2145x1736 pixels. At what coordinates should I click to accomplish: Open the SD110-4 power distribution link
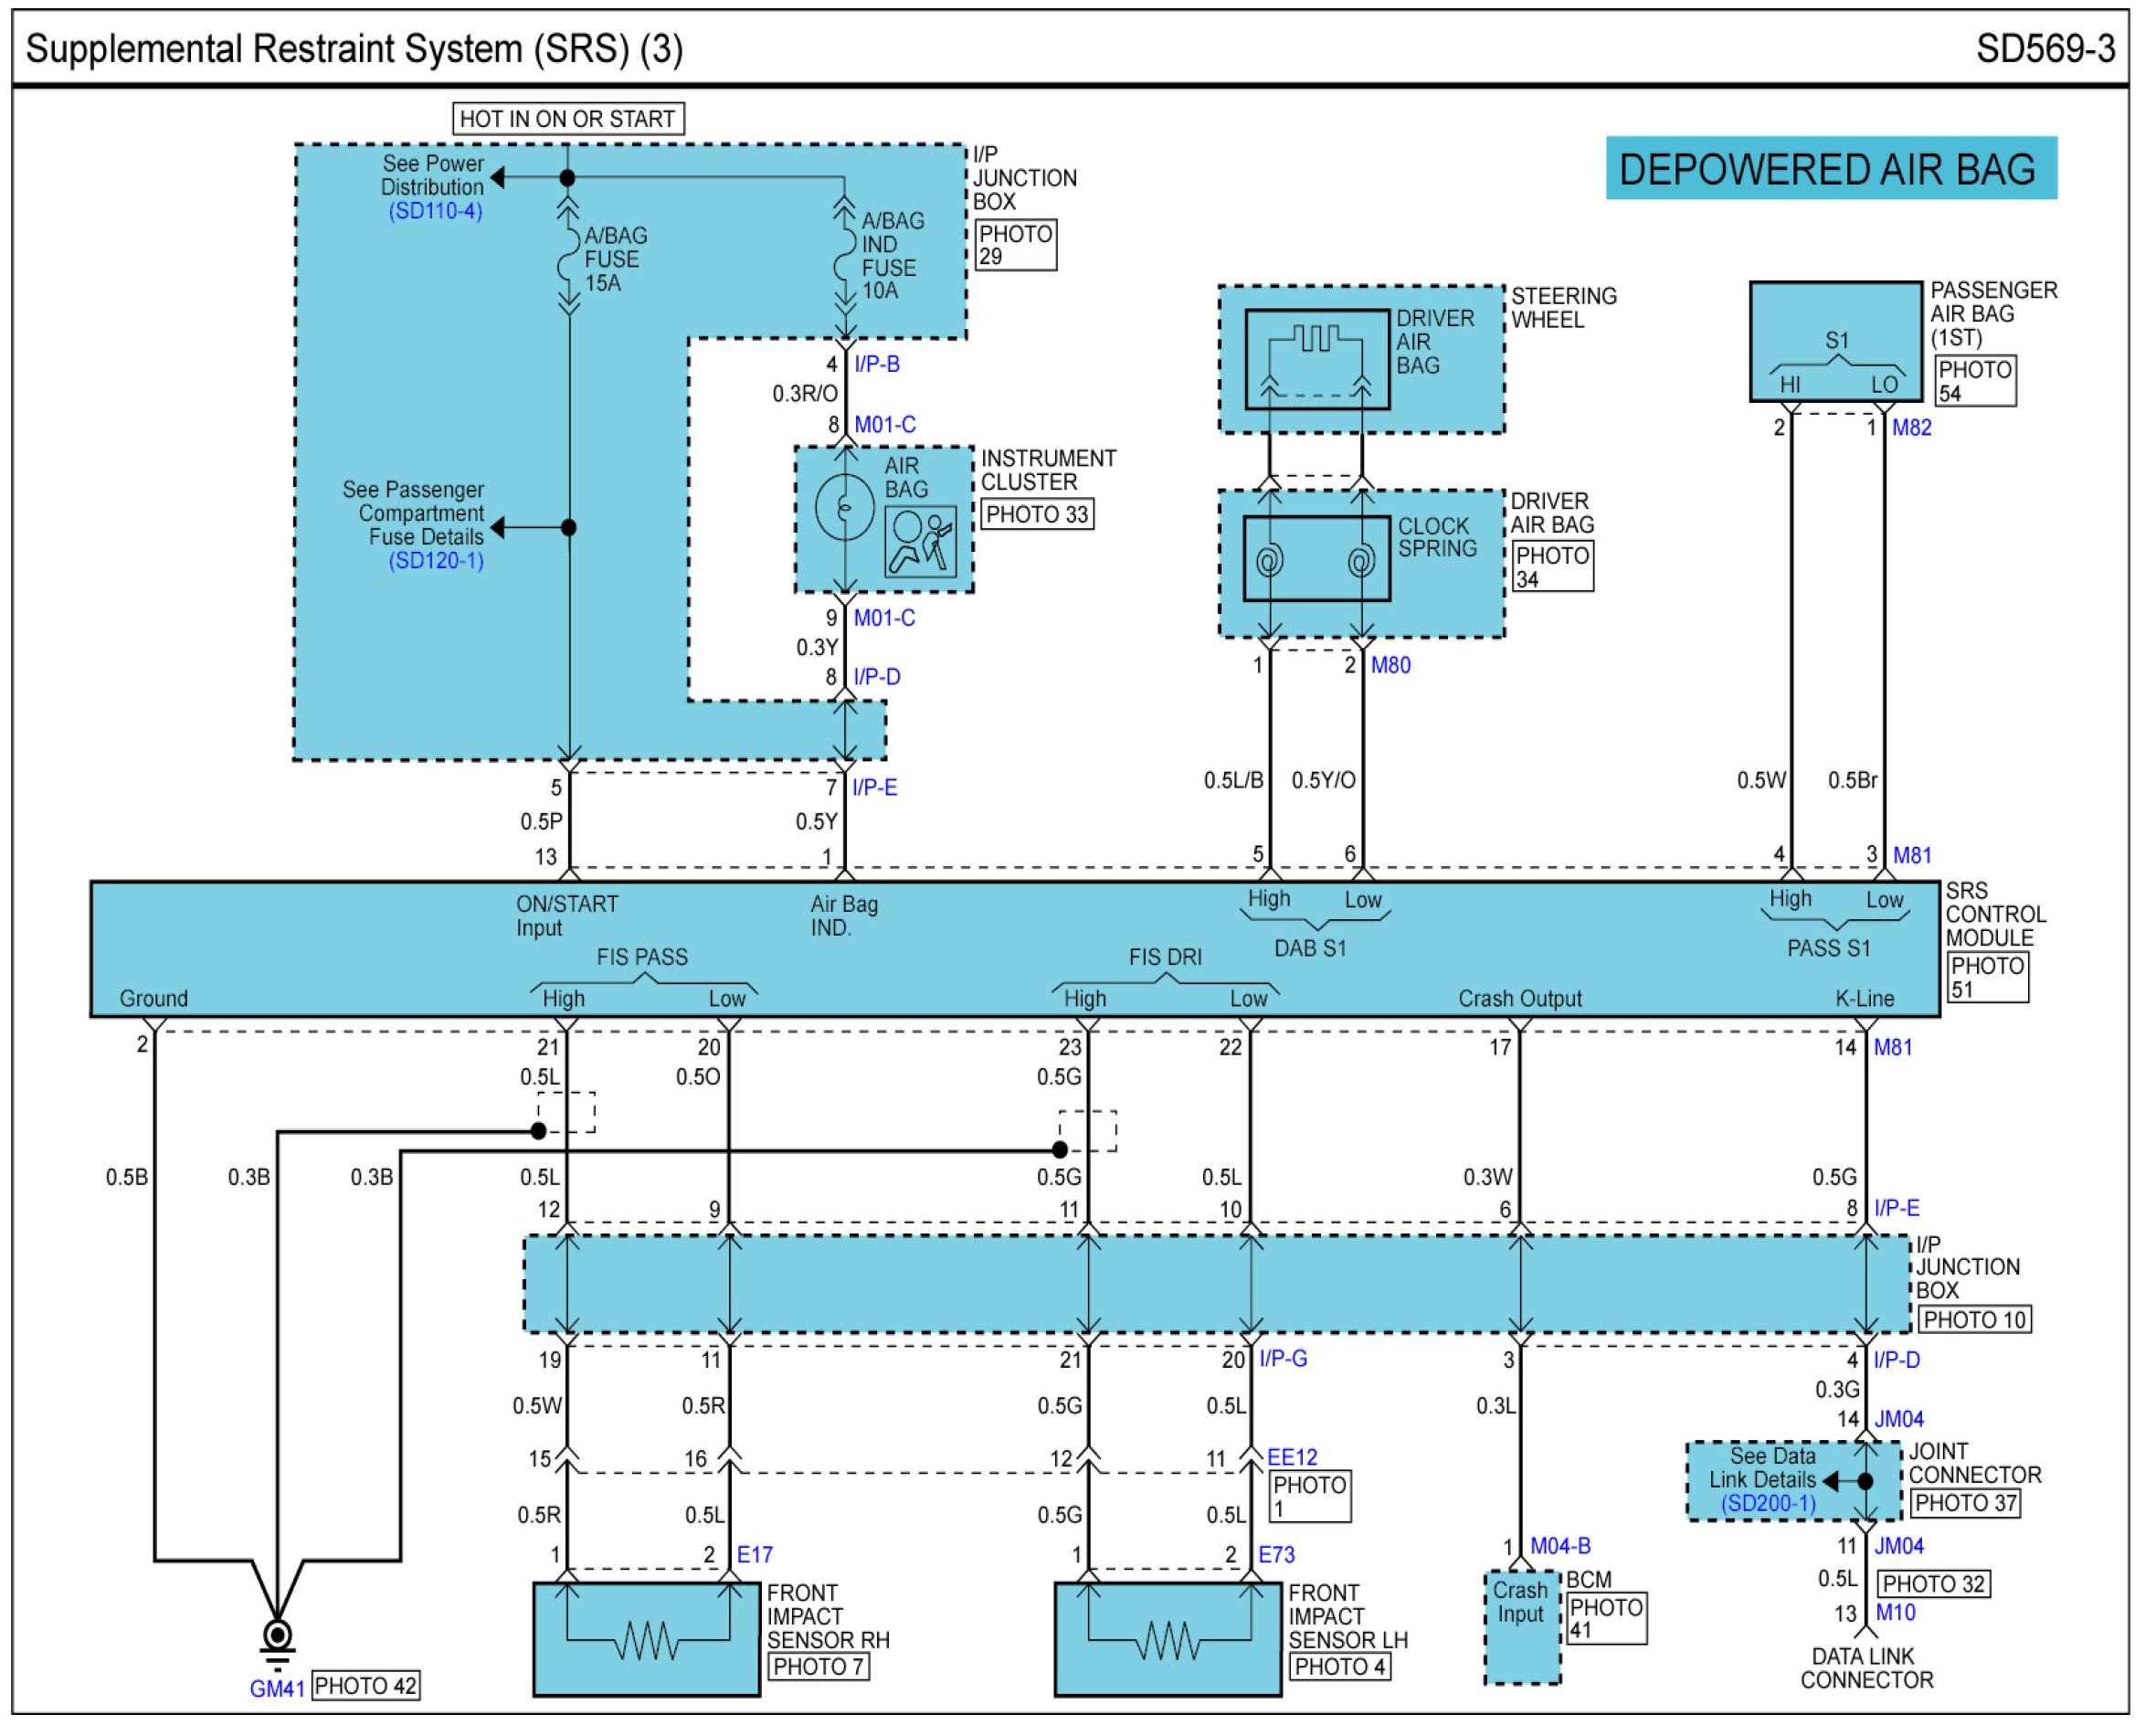435,211
